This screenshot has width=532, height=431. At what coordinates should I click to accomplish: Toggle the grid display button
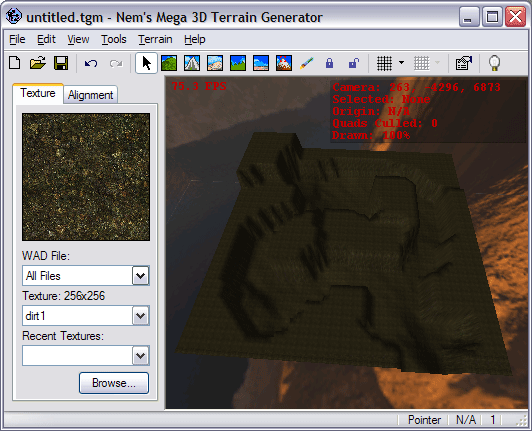(x=384, y=63)
